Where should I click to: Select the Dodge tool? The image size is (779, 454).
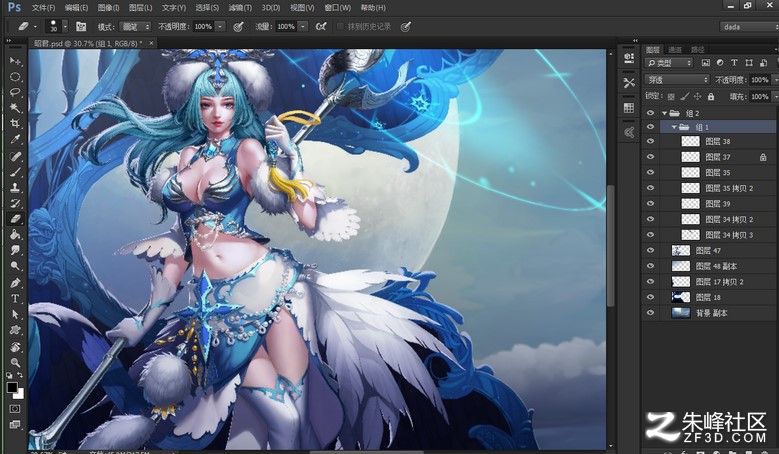coord(15,266)
